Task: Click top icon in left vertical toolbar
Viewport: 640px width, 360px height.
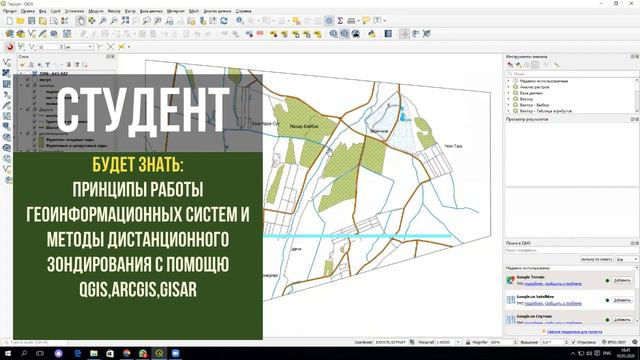Action: point(7,62)
